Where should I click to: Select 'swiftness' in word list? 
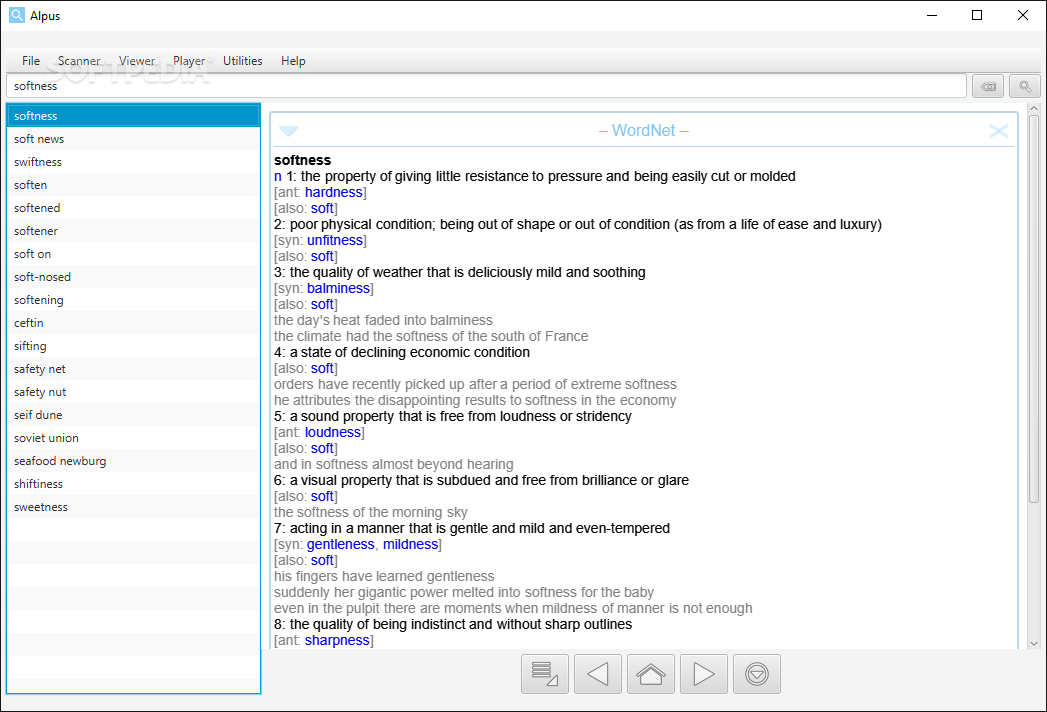(x=134, y=162)
